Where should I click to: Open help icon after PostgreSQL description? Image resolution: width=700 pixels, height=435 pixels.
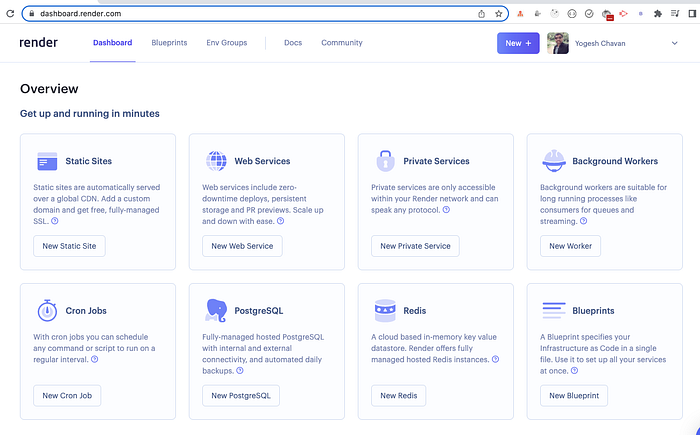(x=240, y=371)
